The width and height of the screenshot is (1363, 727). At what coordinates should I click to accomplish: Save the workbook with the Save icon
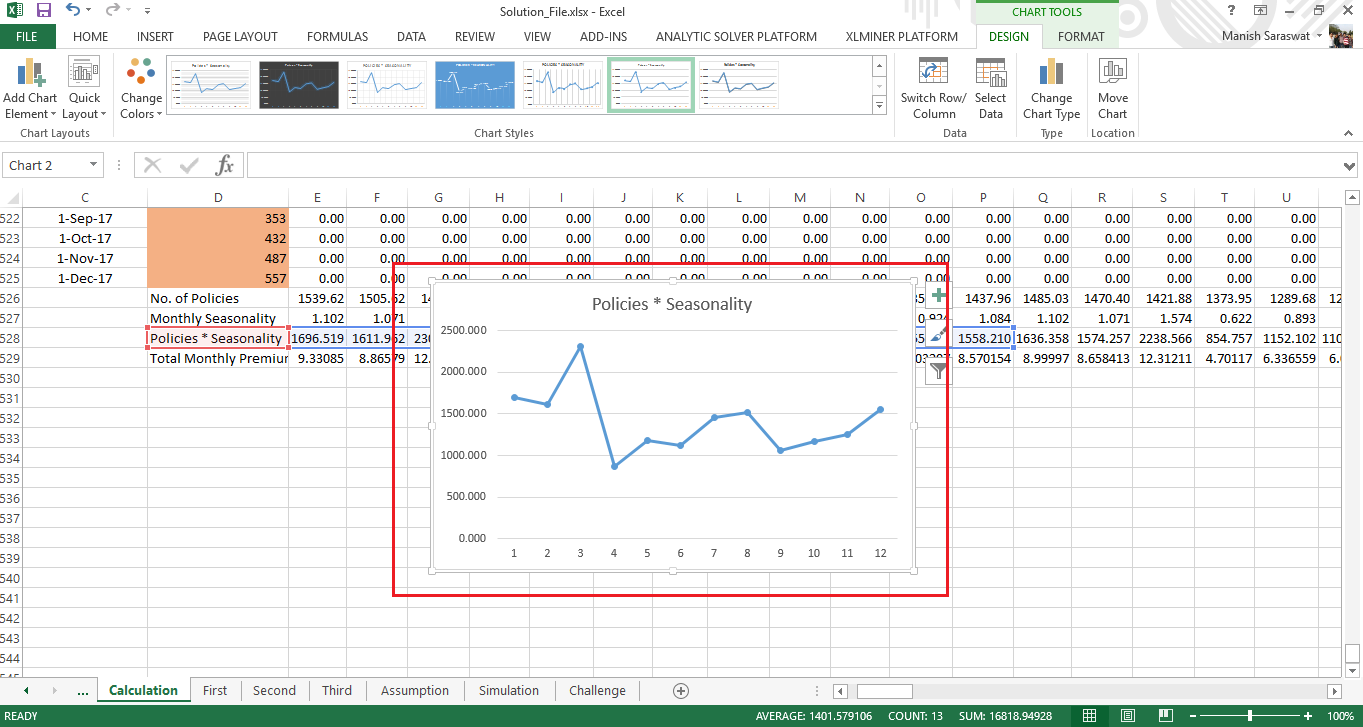(44, 11)
